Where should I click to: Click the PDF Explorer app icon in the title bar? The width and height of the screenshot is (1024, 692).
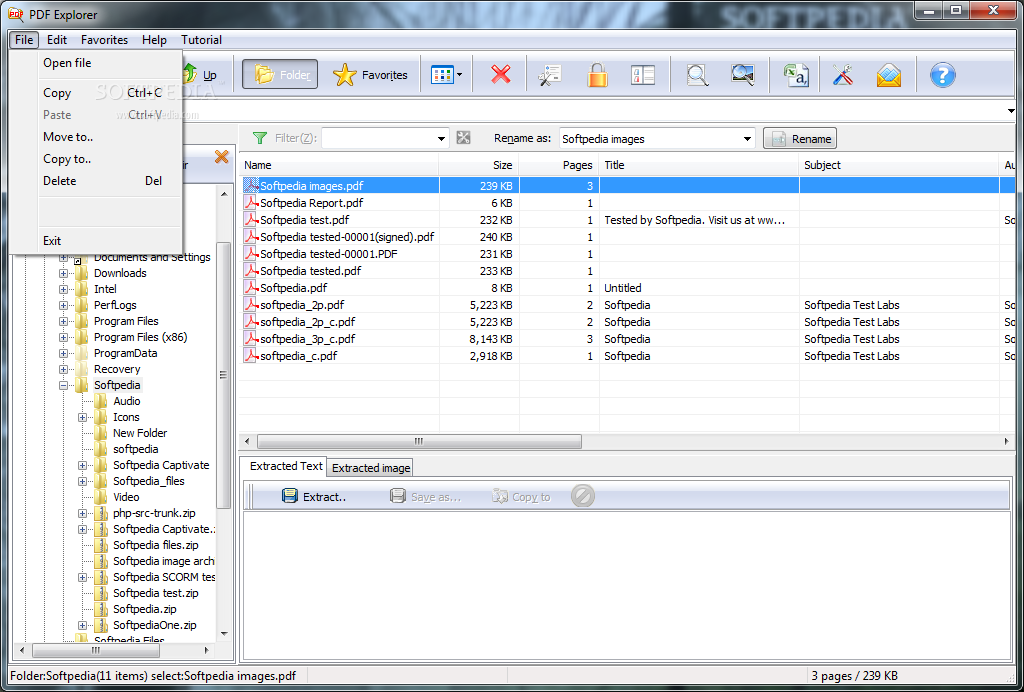click(x=16, y=14)
